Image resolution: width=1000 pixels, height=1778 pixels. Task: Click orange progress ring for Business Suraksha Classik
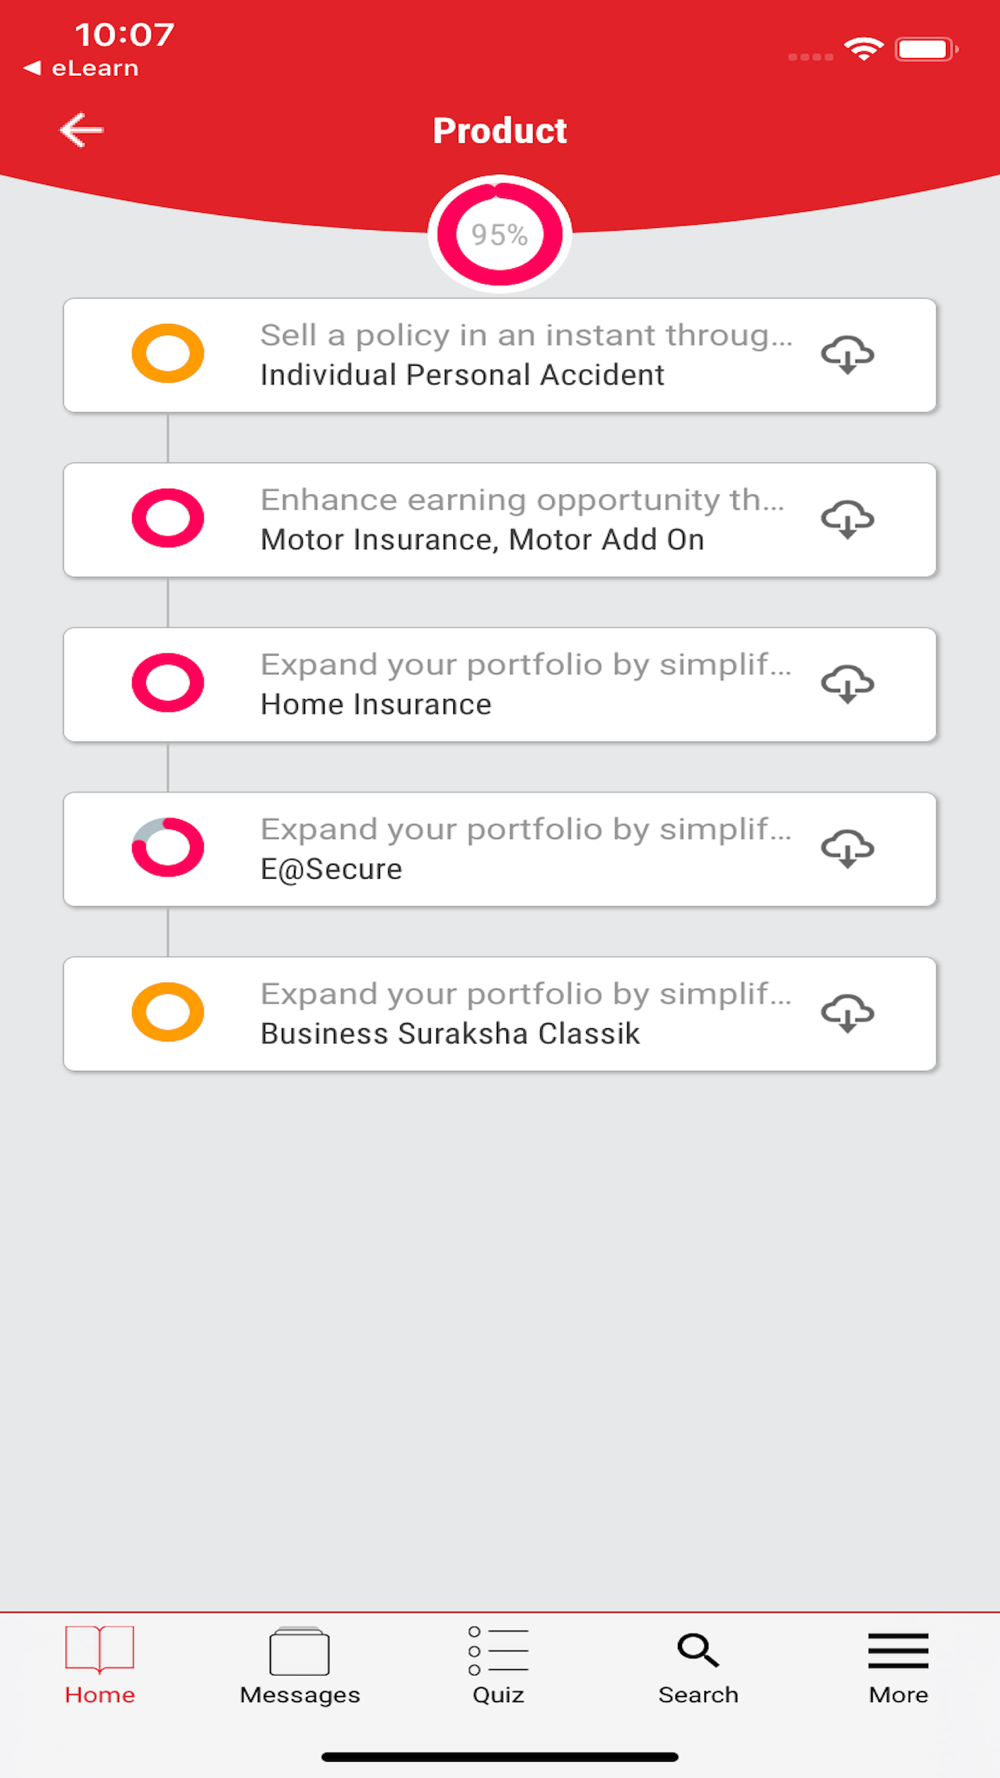168,1012
